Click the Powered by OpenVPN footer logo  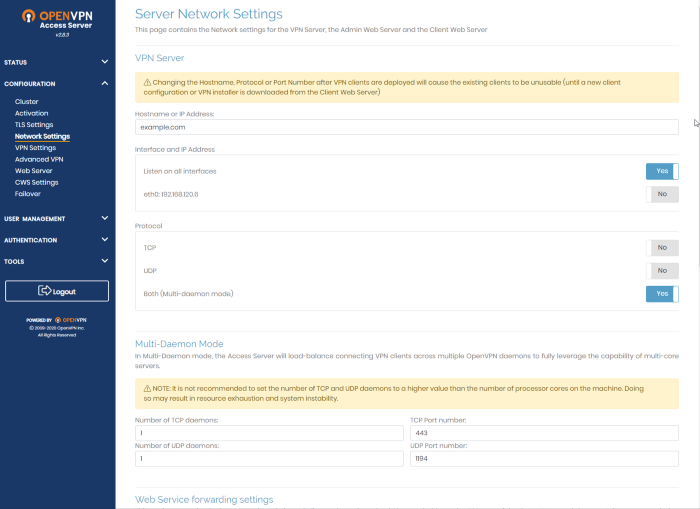coord(56,320)
